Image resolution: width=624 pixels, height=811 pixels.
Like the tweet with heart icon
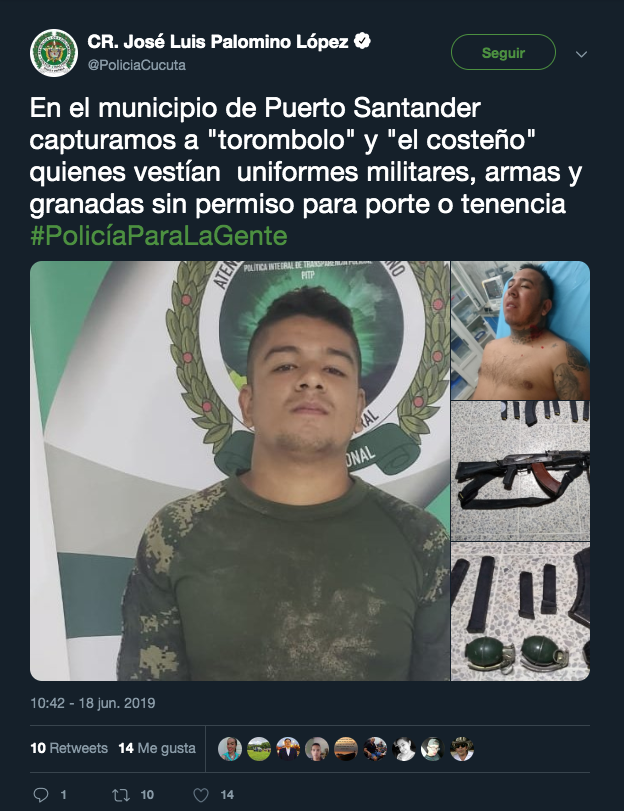pos(201,794)
